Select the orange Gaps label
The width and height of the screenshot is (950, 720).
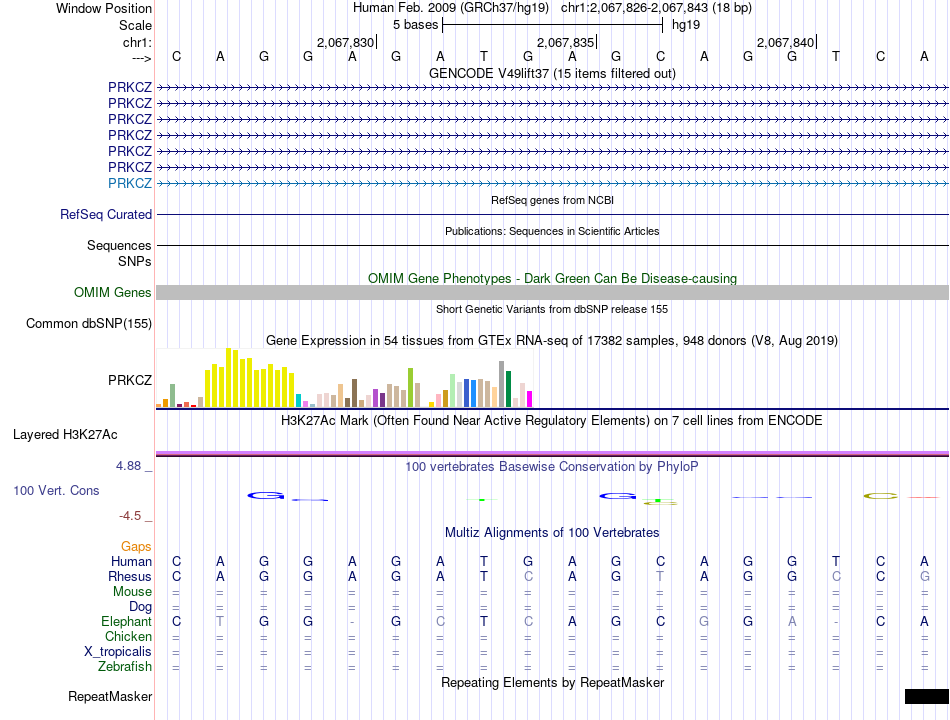[136, 547]
